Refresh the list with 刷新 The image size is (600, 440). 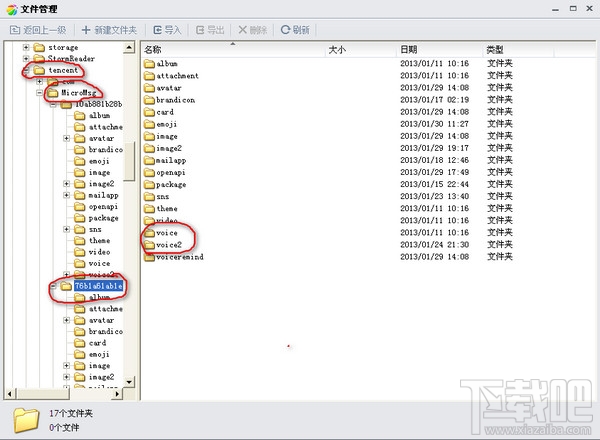[x=295, y=30]
